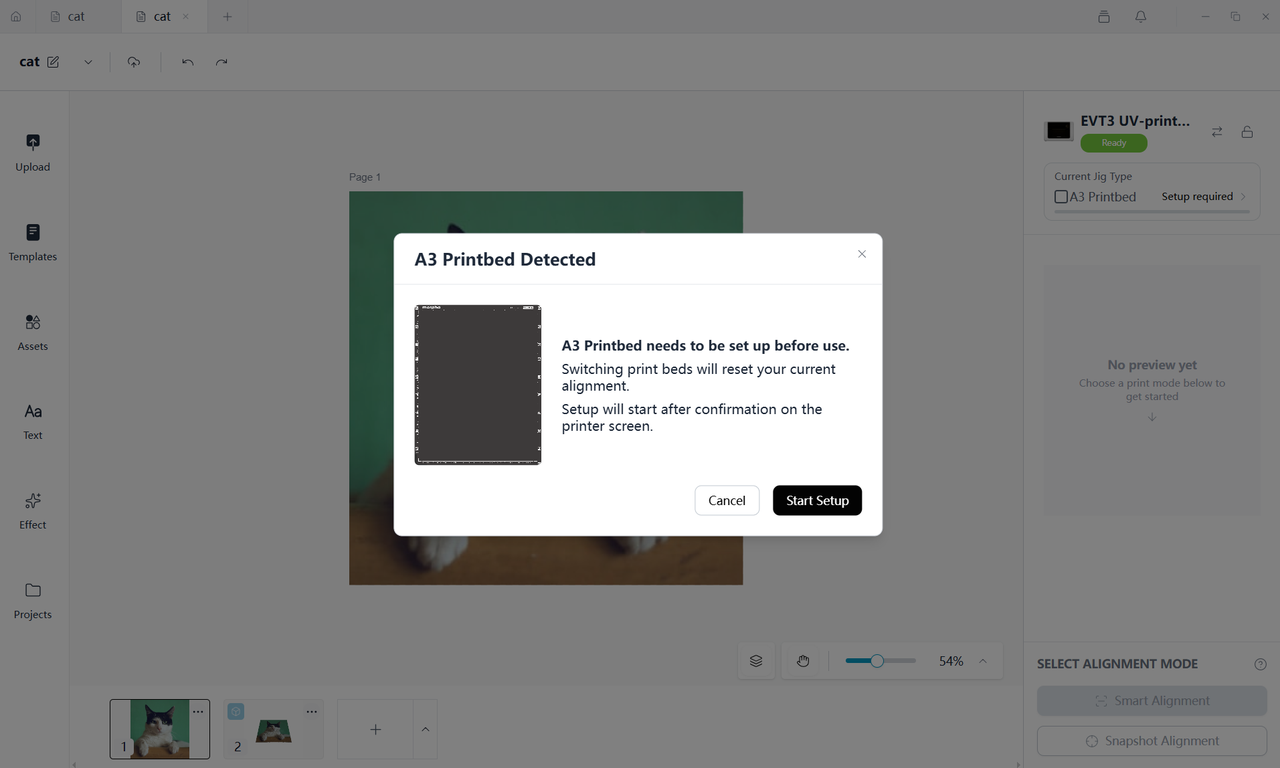Click the printer device thumbnail
This screenshot has height=768, width=1280.
pos(1059,131)
